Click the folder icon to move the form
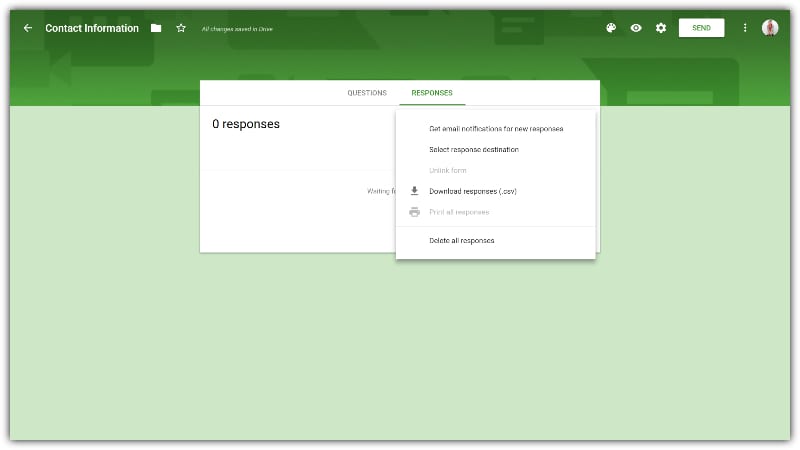Image resolution: width=800 pixels, height=450 pixels. point(156,28)
